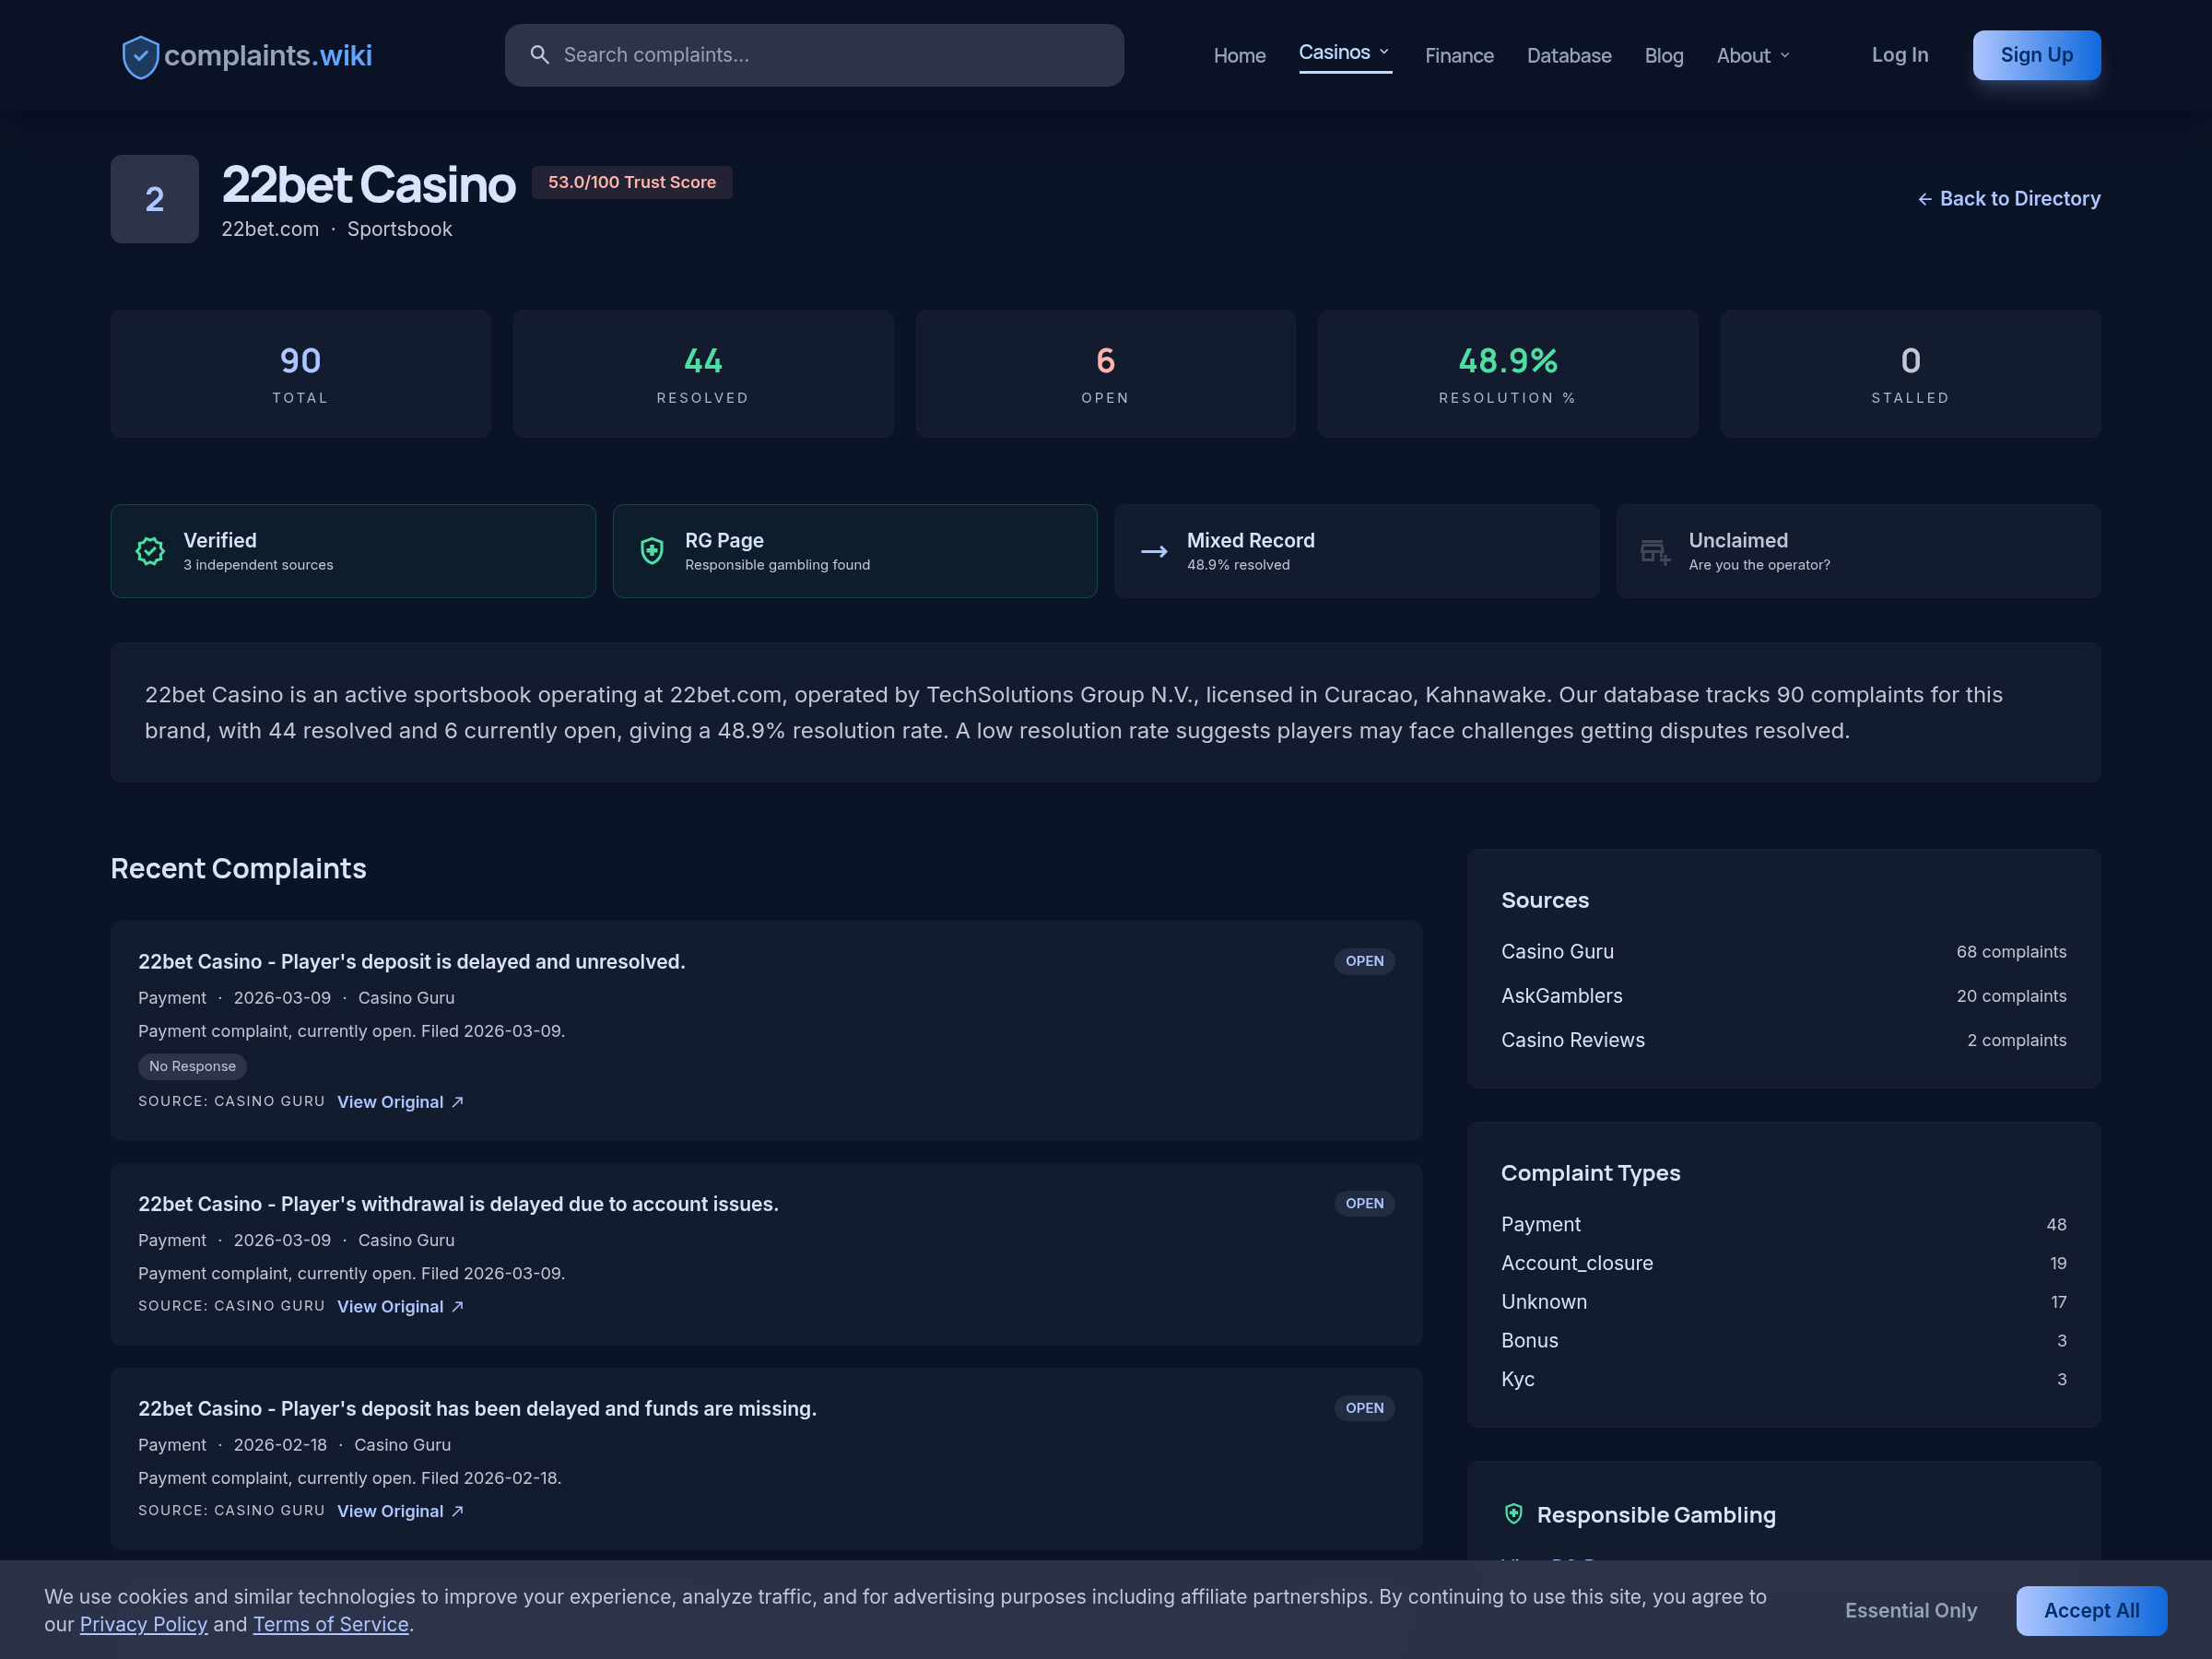Click the 53.0/100 Trust Score badge
Image resolution: width=2212 pixels, height=1659 pixels.
tap(632, 182)
